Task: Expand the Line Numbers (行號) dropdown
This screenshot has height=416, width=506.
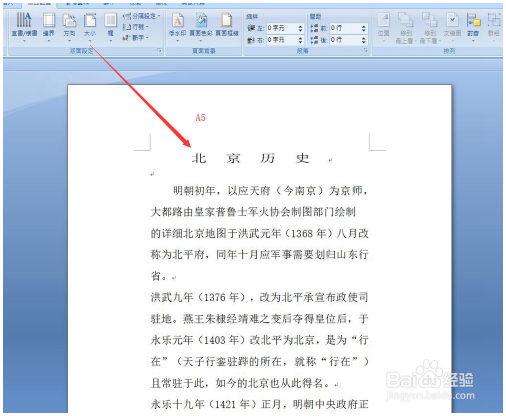Action: click(x=136, y=27)
